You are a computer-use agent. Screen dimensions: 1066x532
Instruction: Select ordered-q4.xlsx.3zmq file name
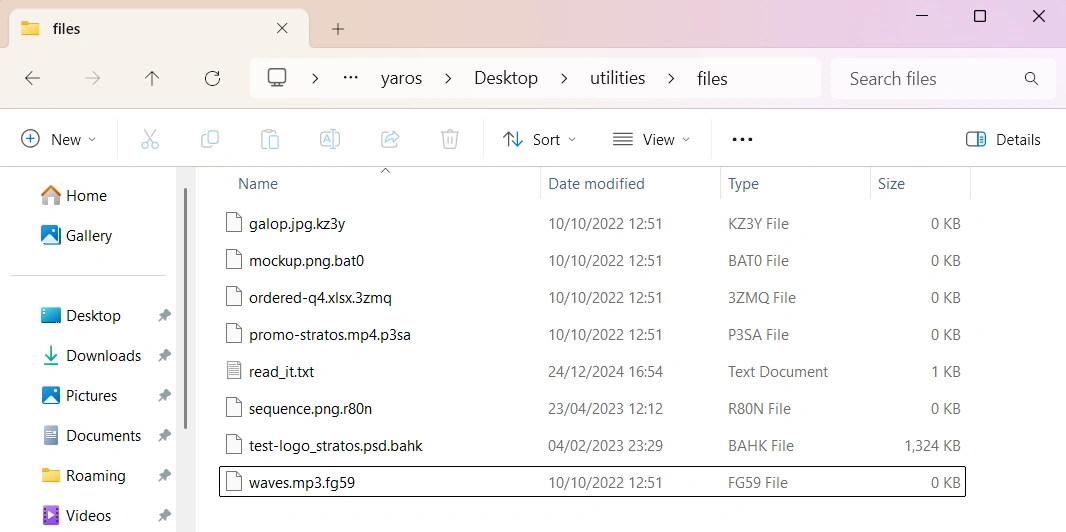(x=320, y=298)
